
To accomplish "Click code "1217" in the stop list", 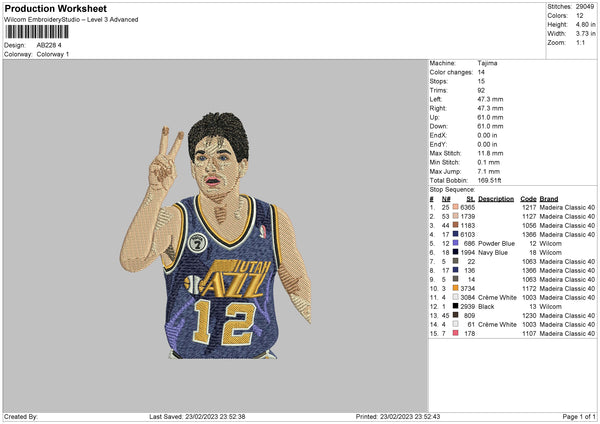I will pyautogui.click(x=529, y=207).
